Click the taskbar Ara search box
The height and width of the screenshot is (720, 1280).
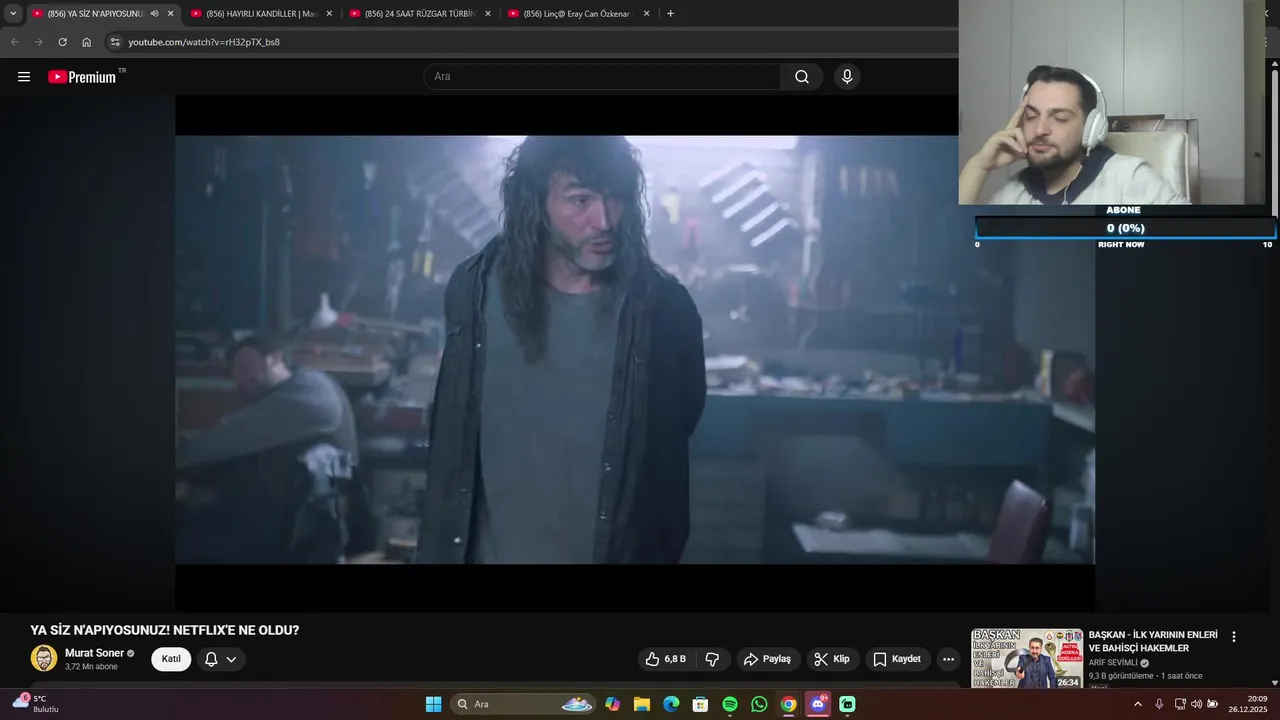(524, 704)
